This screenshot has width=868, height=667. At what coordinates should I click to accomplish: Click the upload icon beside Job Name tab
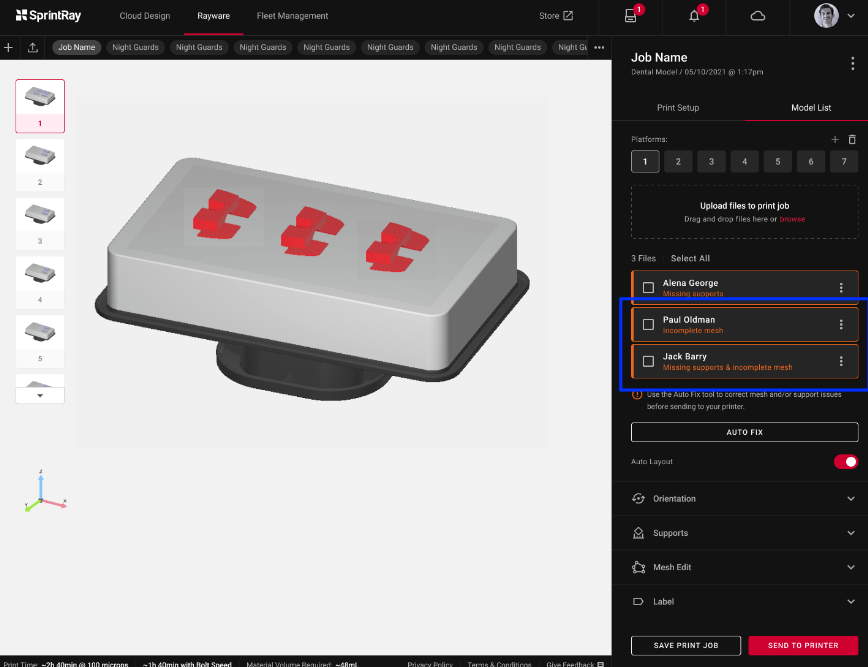pyautogui.click(x=33, y=47)
